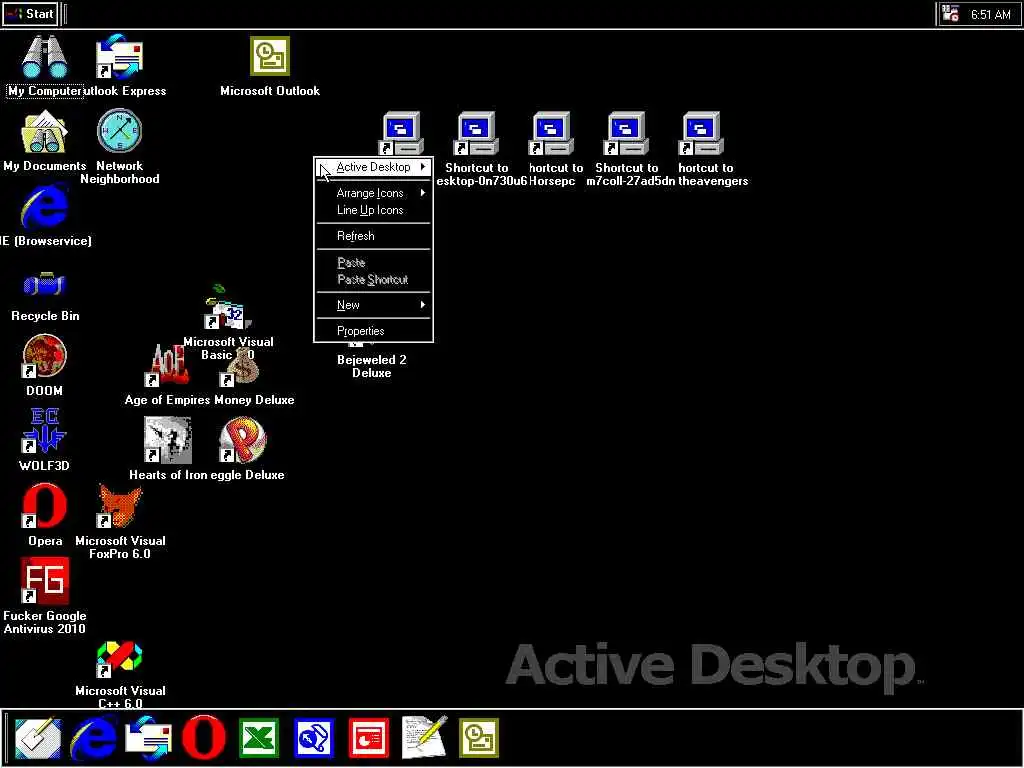Choose Paste Shortcut in context menu
The width and height of the screenshot is (1024, 768).
[374, 280]
